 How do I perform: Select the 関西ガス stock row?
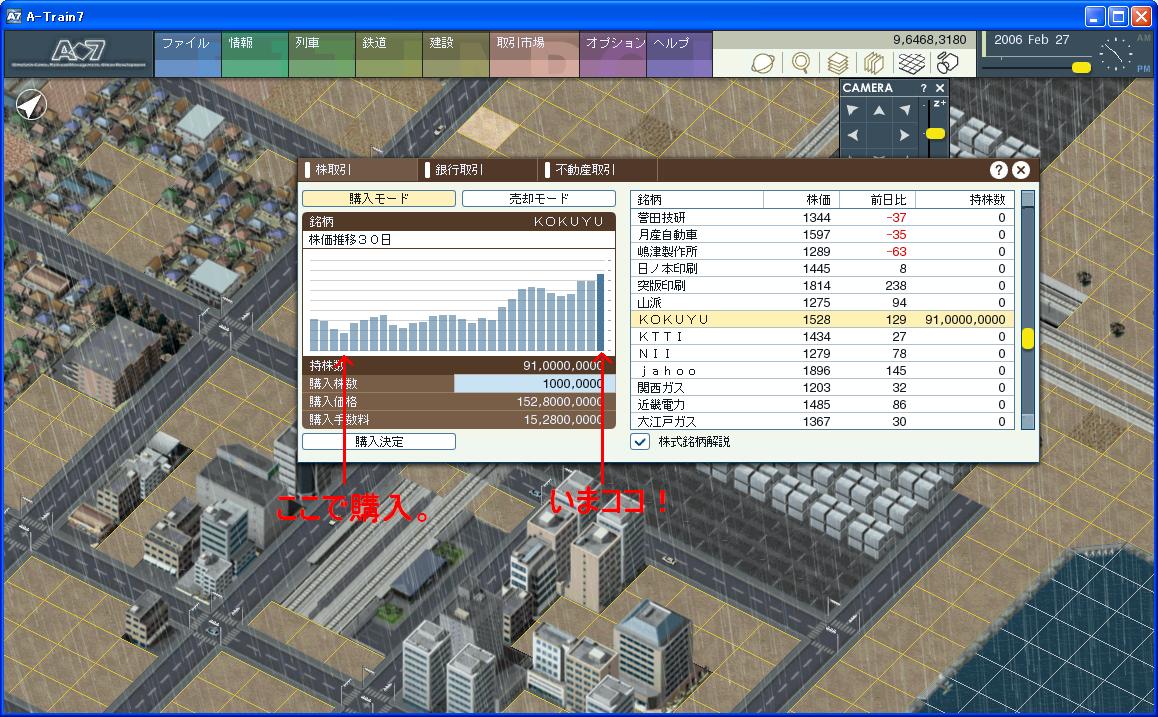(823, 388)
